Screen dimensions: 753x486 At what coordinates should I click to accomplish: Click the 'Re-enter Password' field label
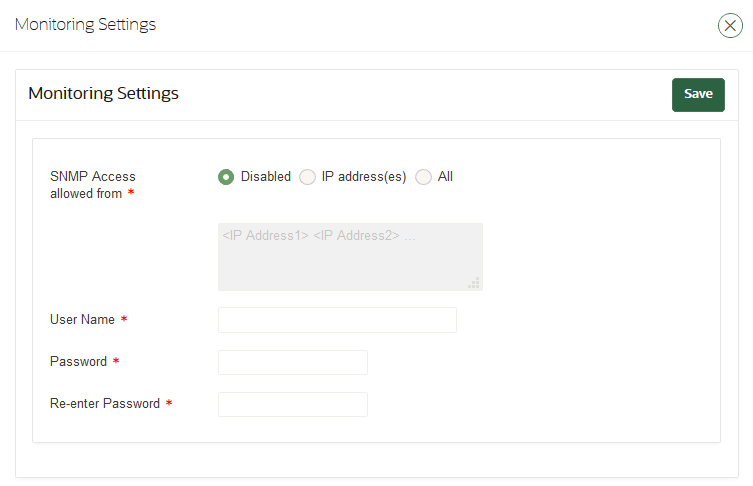pos(105,404)
